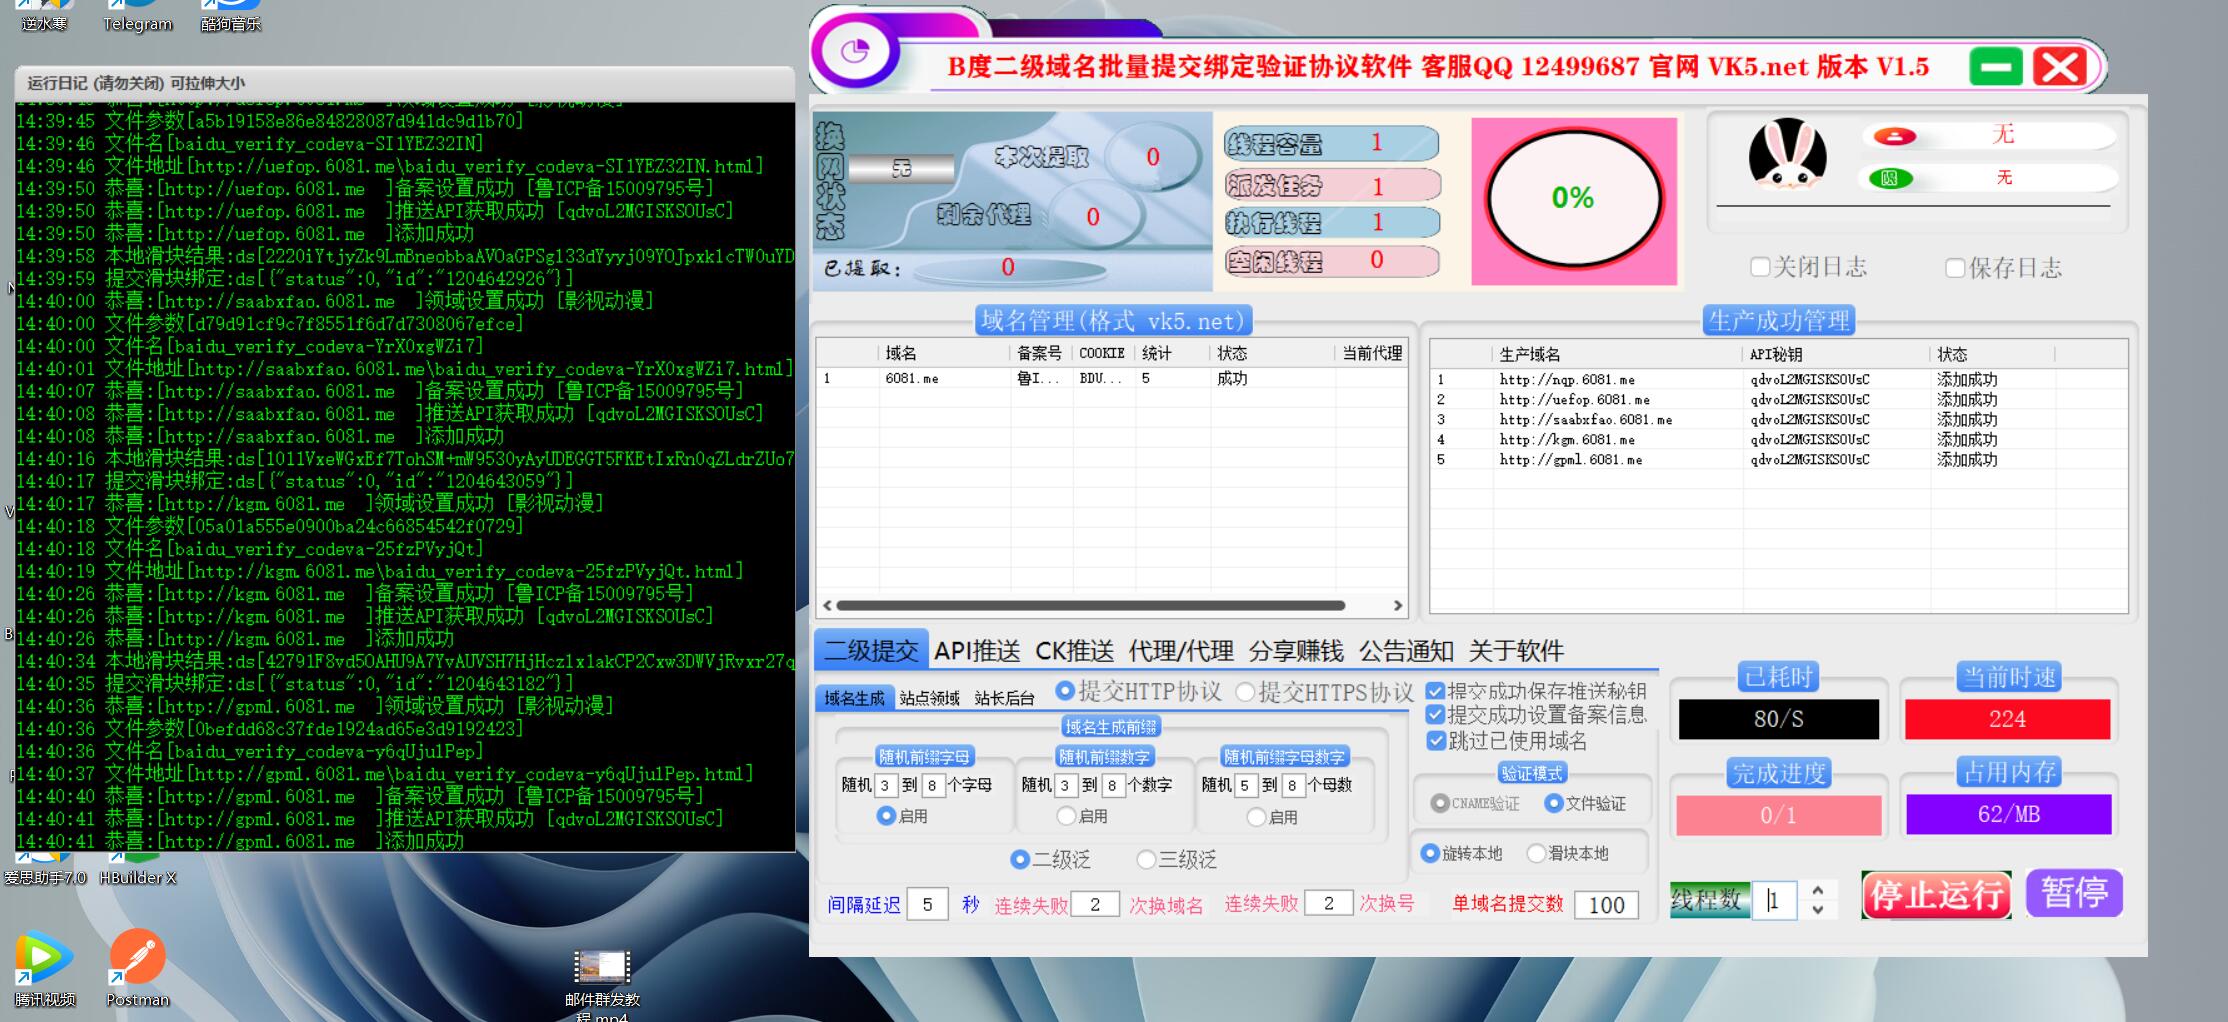Enable 随机前缀数字 radio button
The width and height of the screenshot is (2228, 1022).
(1066, 816)
